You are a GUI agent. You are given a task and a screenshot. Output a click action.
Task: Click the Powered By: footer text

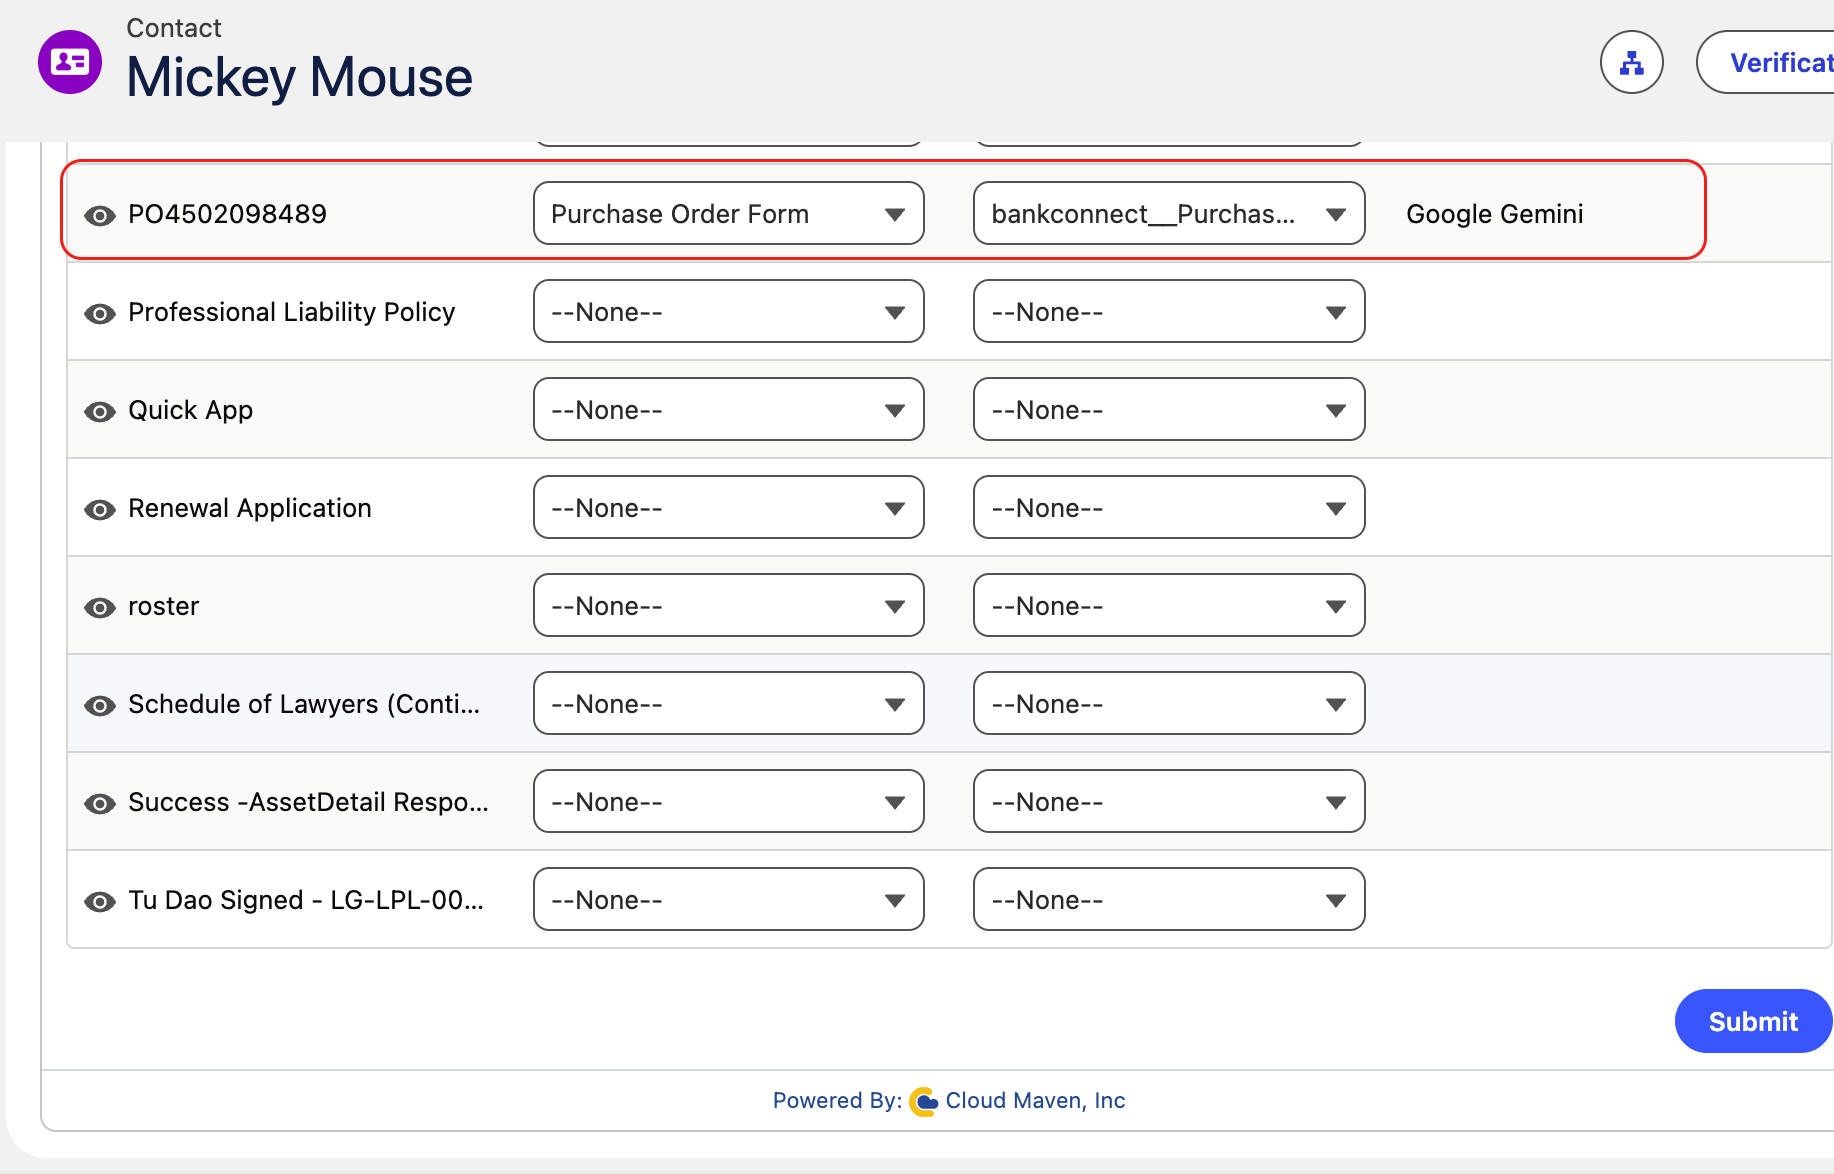tap(837, 1101)
